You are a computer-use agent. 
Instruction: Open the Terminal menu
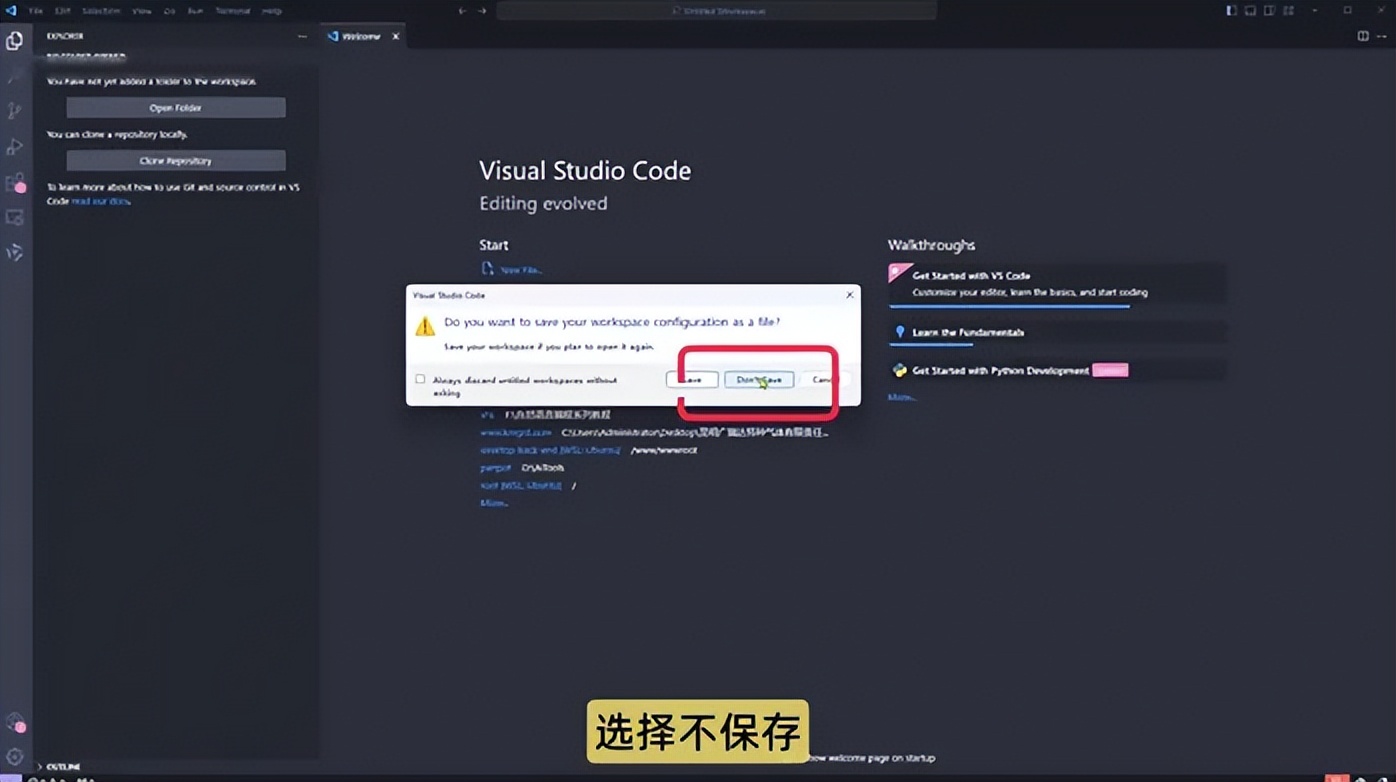pos(232,11)
